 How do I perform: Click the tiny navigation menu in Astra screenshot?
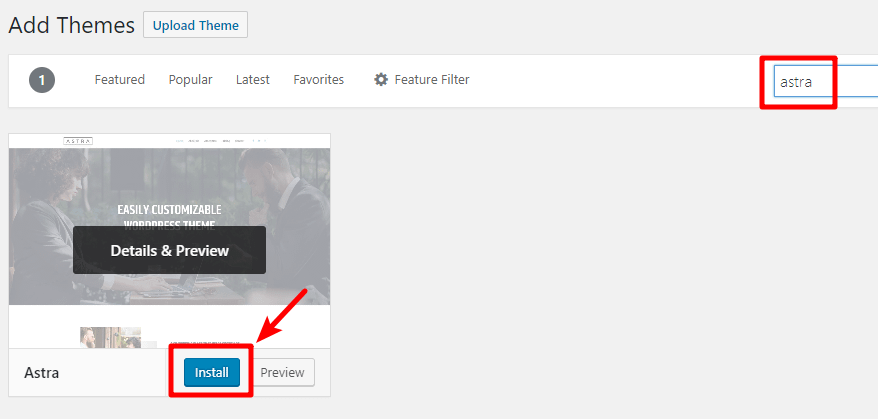point(221,141)
